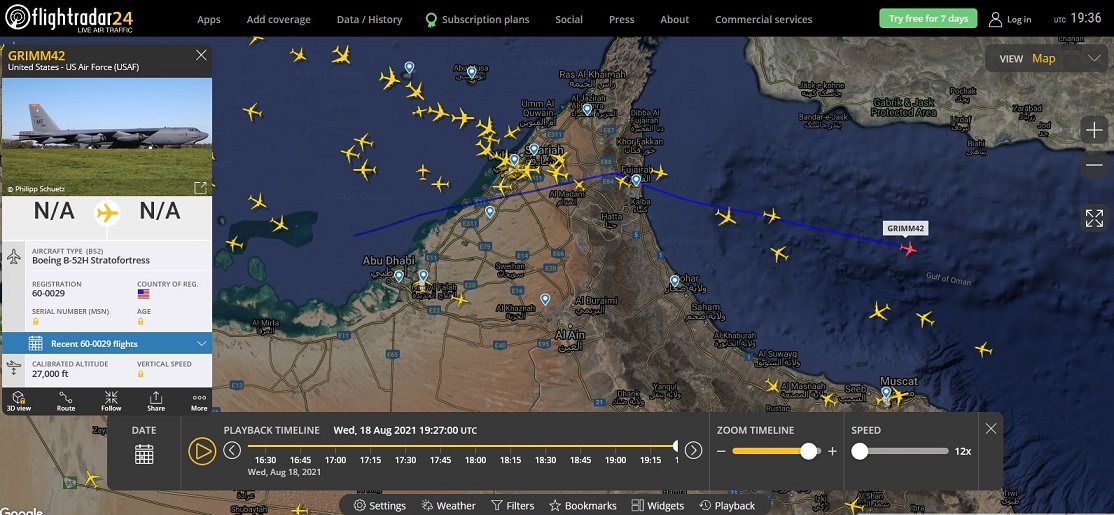This screenshot has width=1114, height=515.
Task: Open the More options icon
Action: click(x=199, y=401)
